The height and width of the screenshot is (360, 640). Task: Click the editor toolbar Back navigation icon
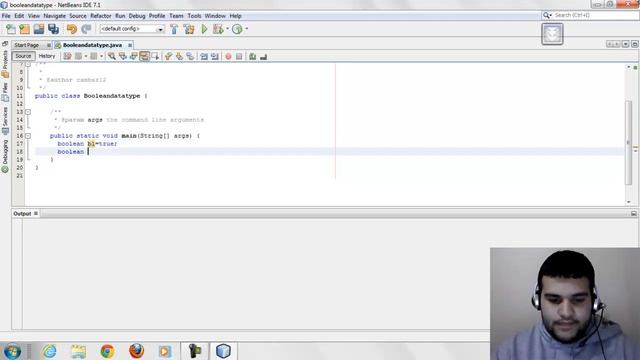point(78,56)
